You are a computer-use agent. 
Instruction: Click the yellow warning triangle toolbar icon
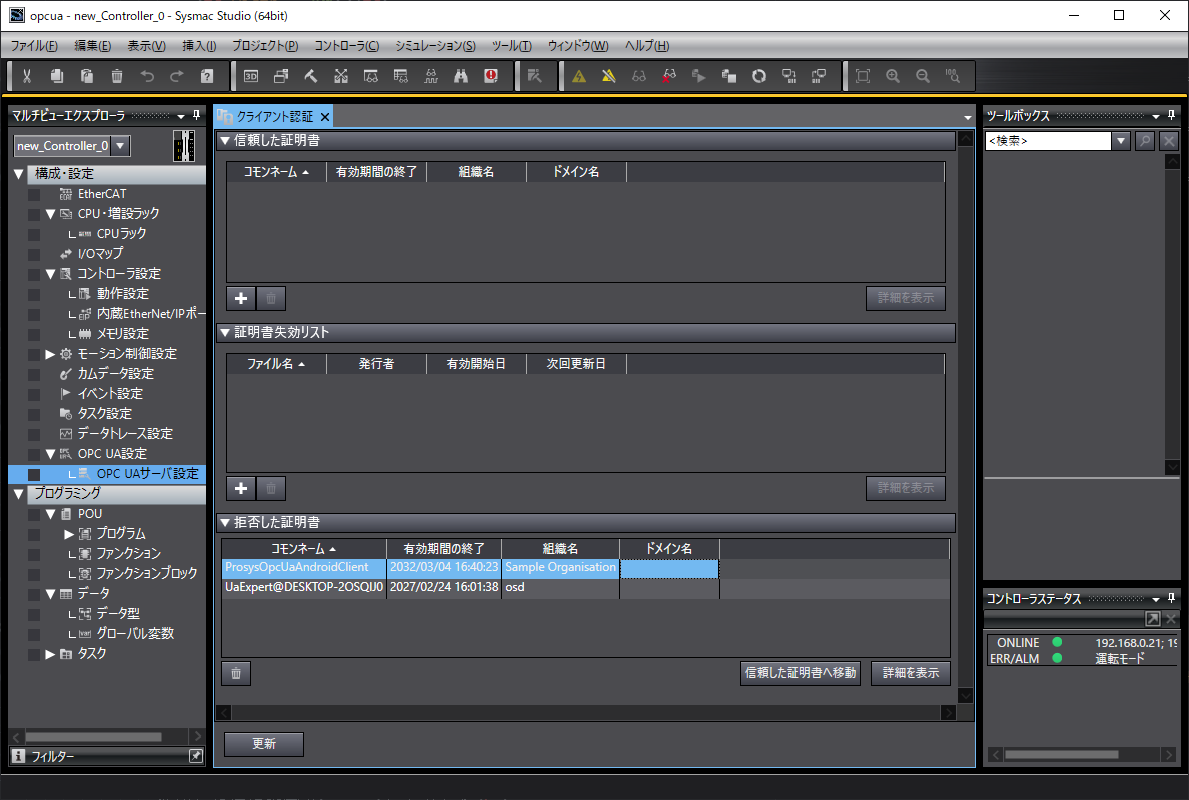(x=579, y=76)
